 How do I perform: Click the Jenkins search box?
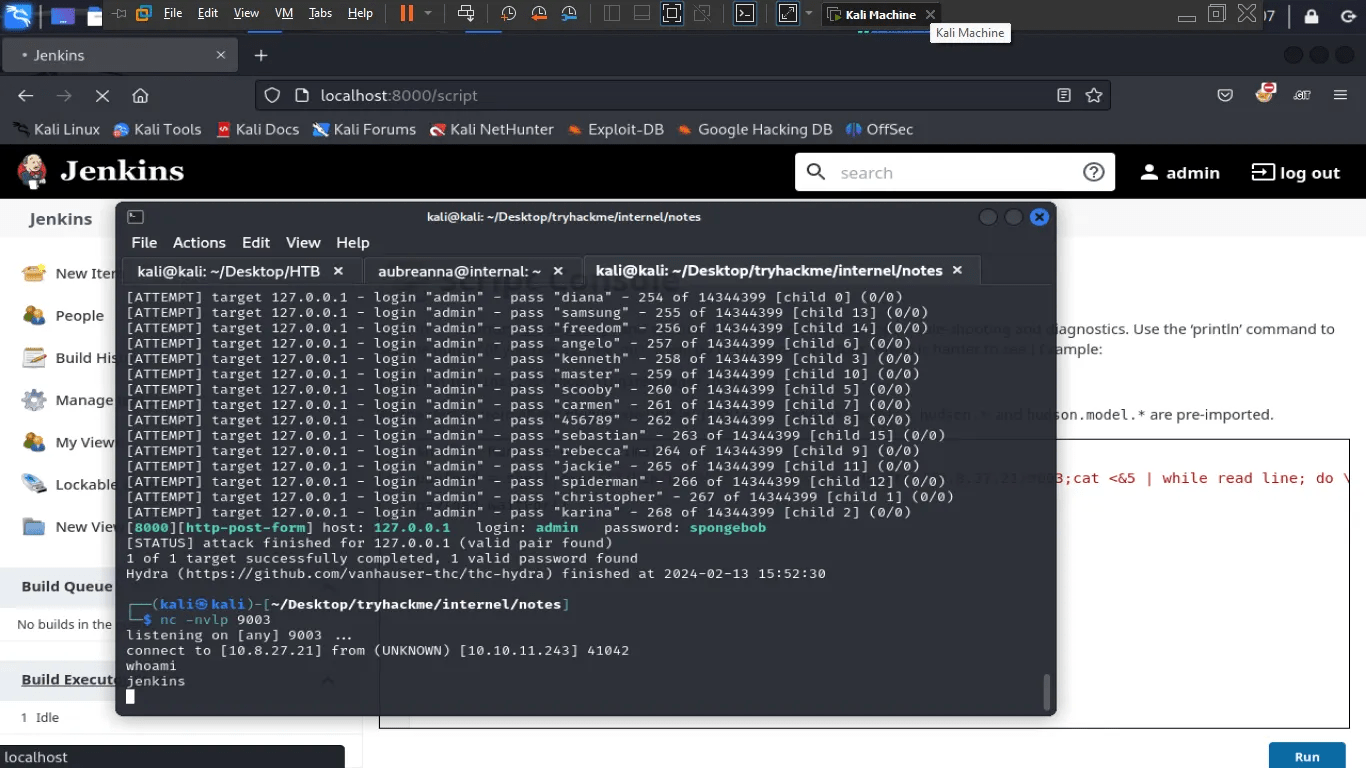(955, 172)
